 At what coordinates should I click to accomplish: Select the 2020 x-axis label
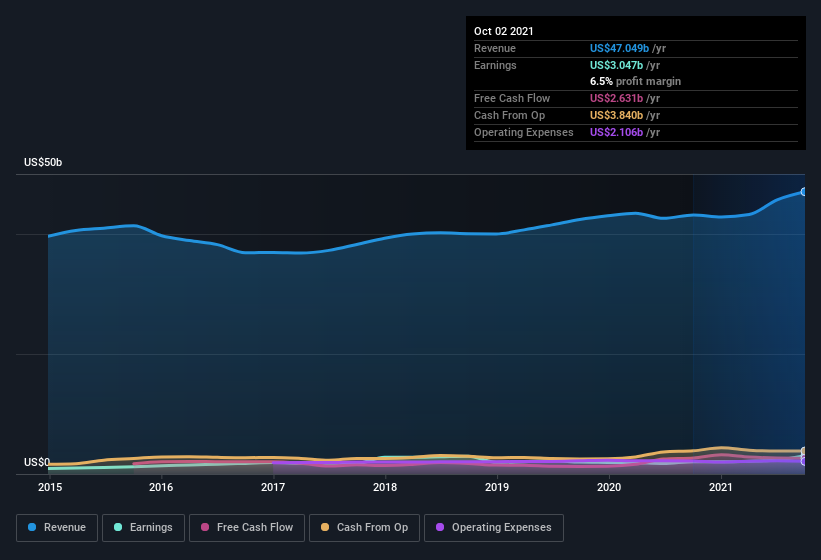coord(609,487)
